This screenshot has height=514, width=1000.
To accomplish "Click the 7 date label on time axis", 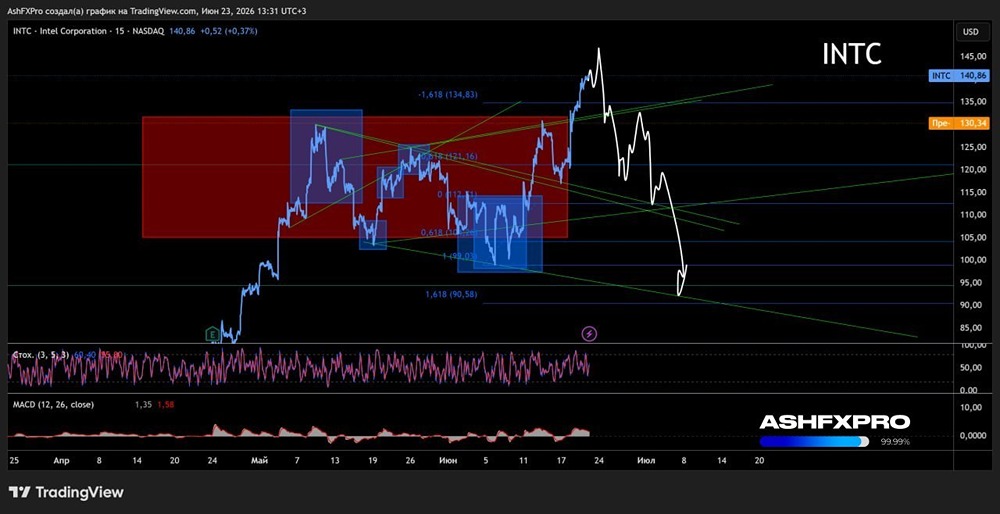I will point(297,460).
